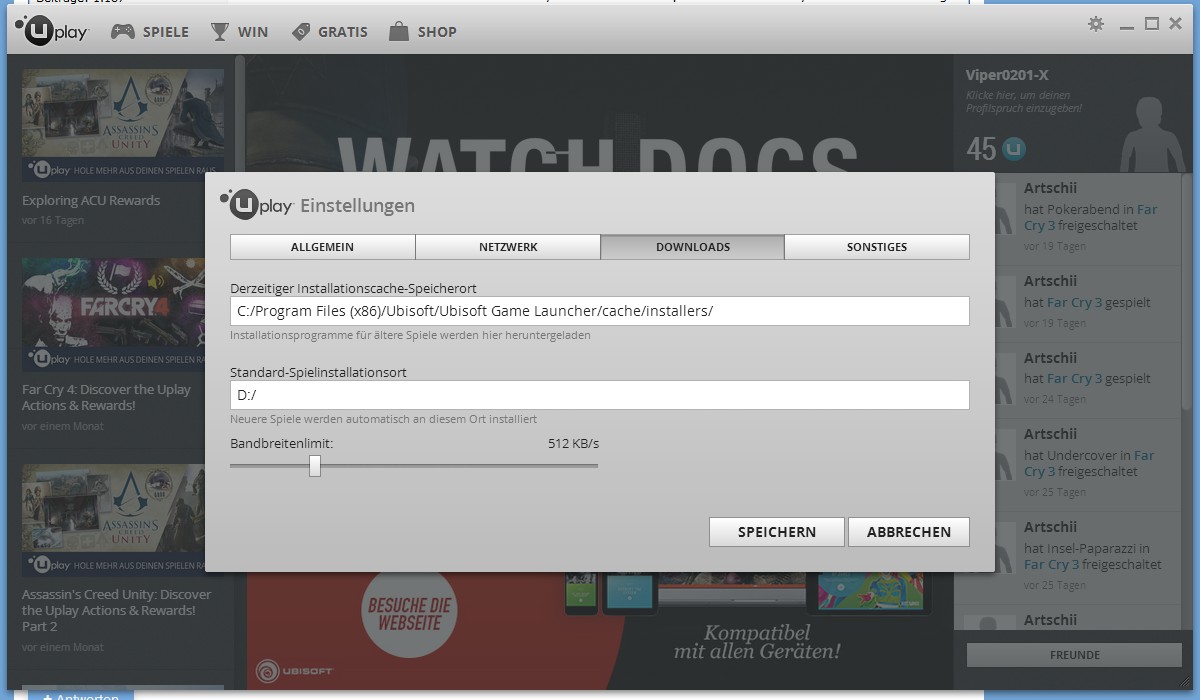Image resolution: width=1200 pixels, height=700 pixels.
Task: Click the ABBRECHEN button
Action: (909, 532)
